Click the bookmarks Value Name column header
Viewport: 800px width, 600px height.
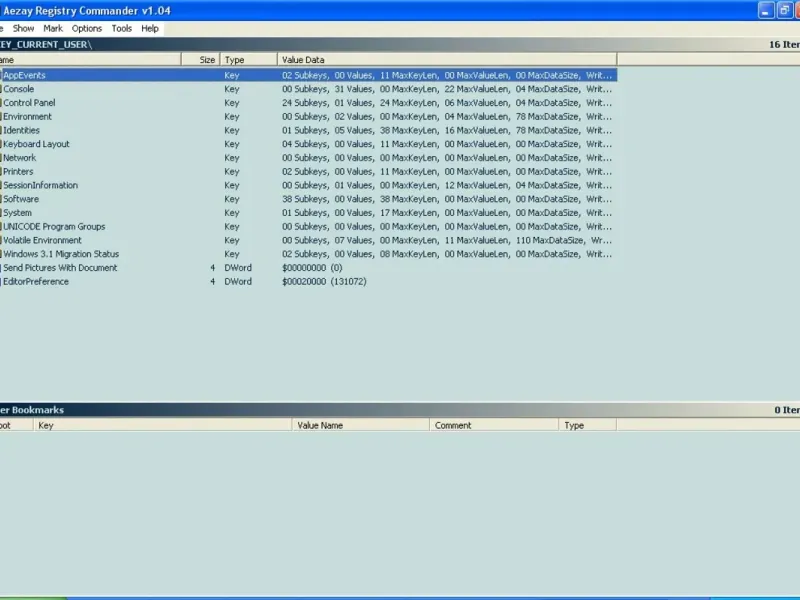pyautogui.click(x=361, y=425)
